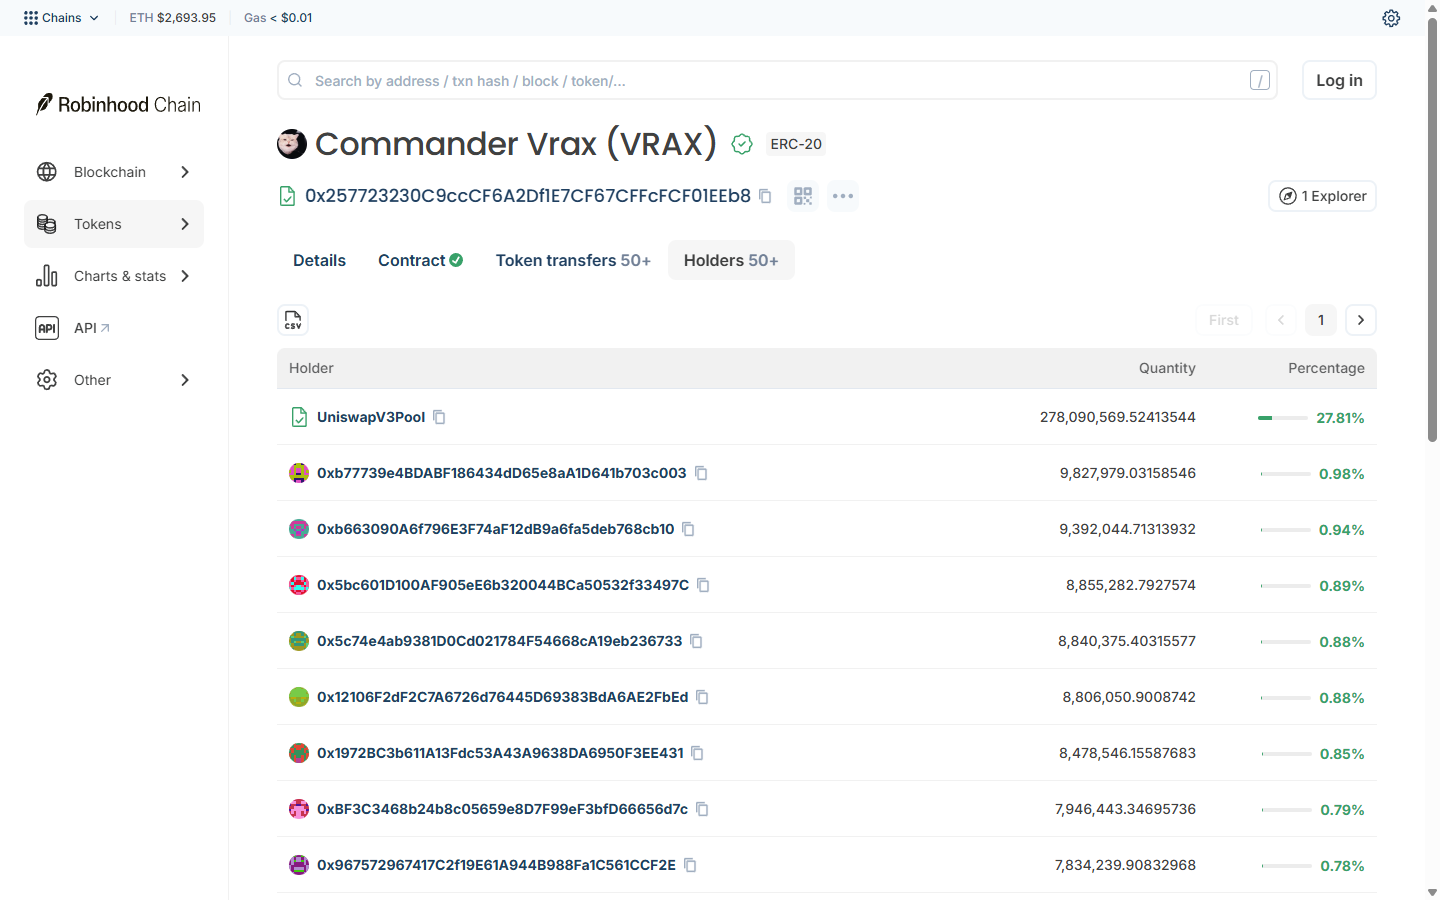Open the Token transfers tab
Image resolution: width=1440 pixels, height=900 pixels.
click(573, 260)
